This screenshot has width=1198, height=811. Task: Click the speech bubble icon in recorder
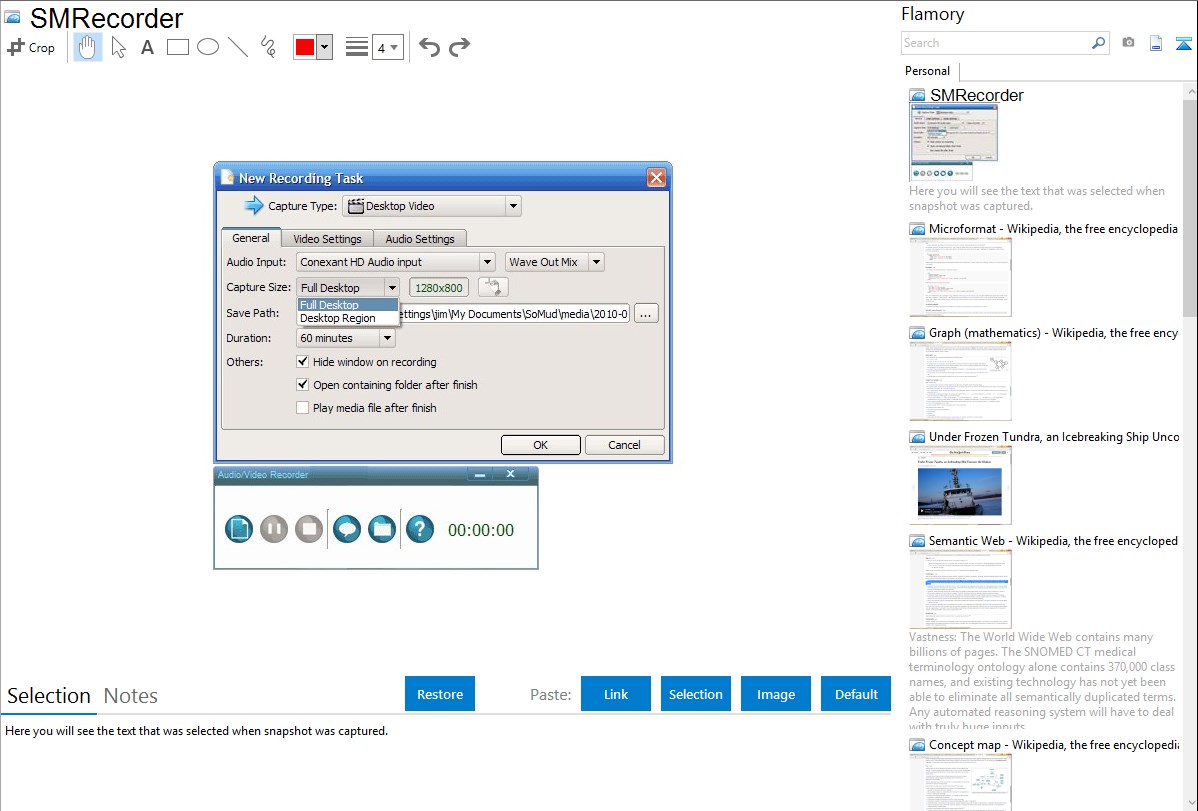point(347,529)
